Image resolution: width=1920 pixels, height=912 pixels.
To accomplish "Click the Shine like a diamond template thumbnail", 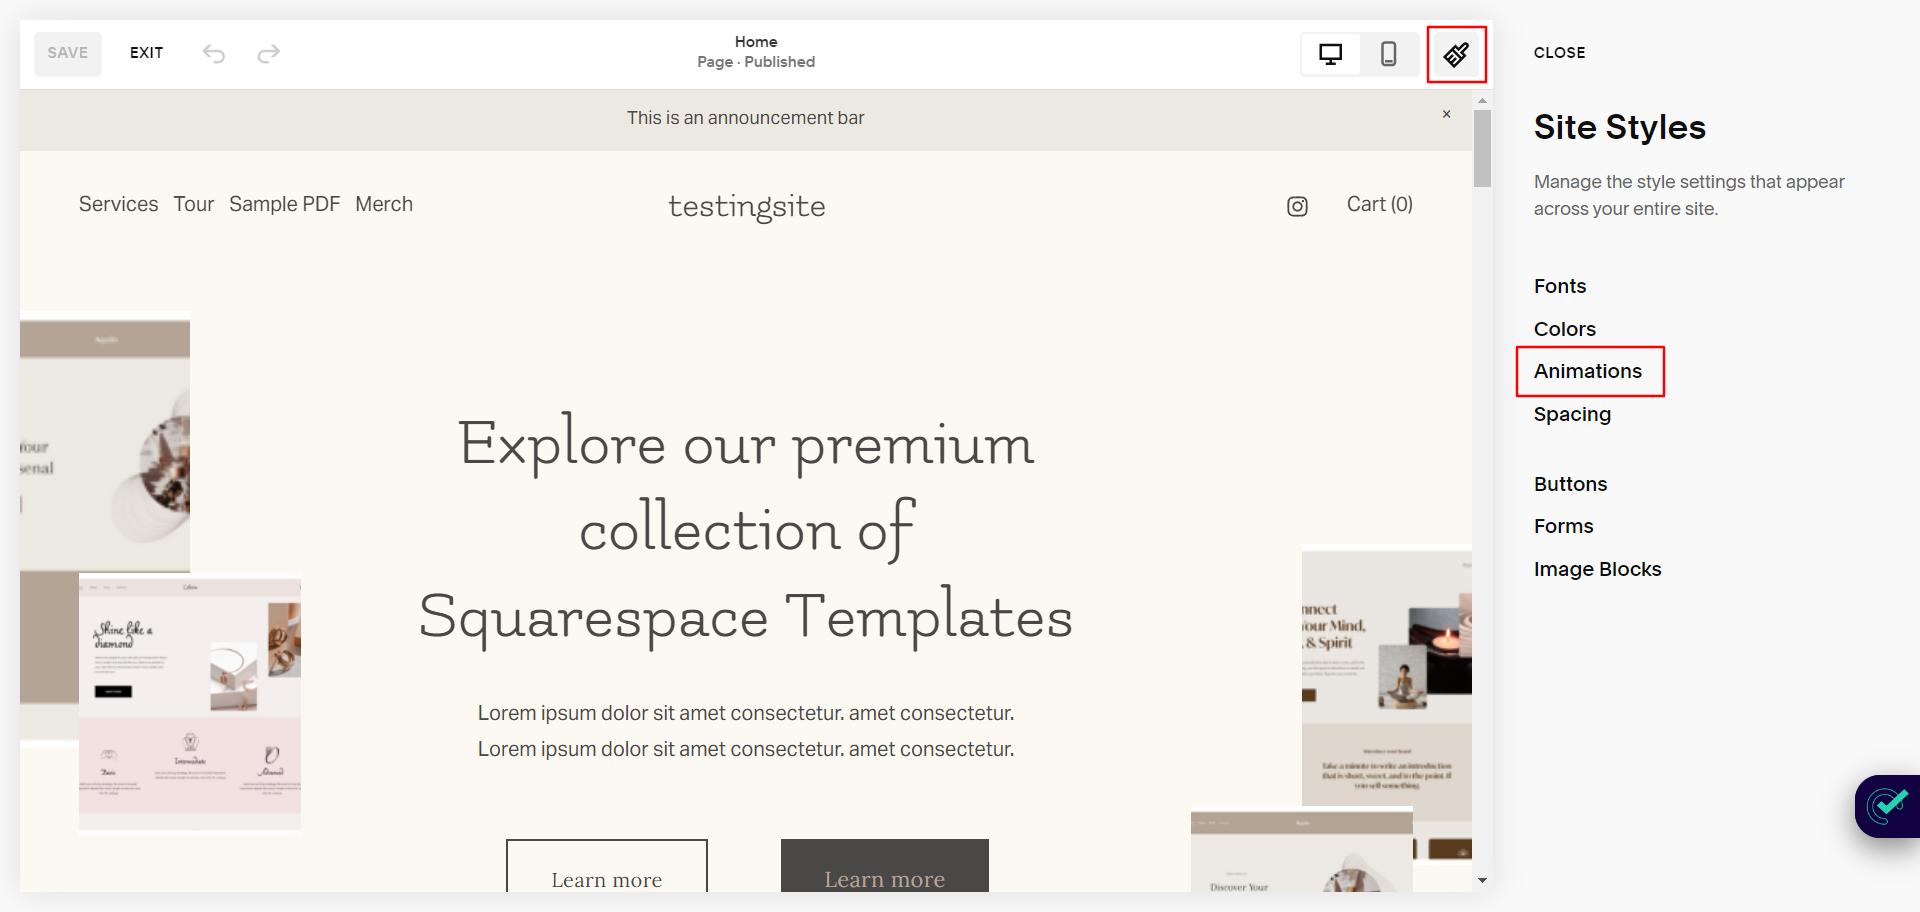I will point(190,703).
